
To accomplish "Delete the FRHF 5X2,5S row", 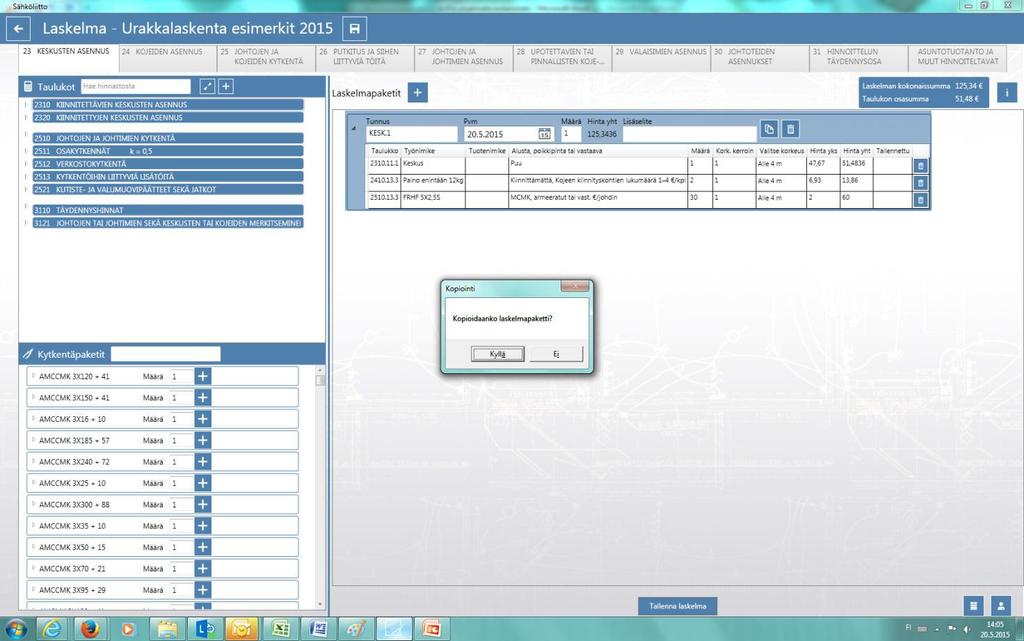I will point(920,200).
